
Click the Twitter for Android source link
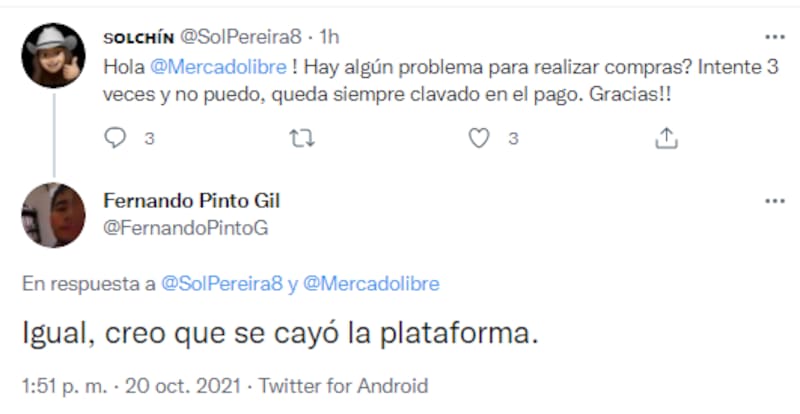coord(346,385)
